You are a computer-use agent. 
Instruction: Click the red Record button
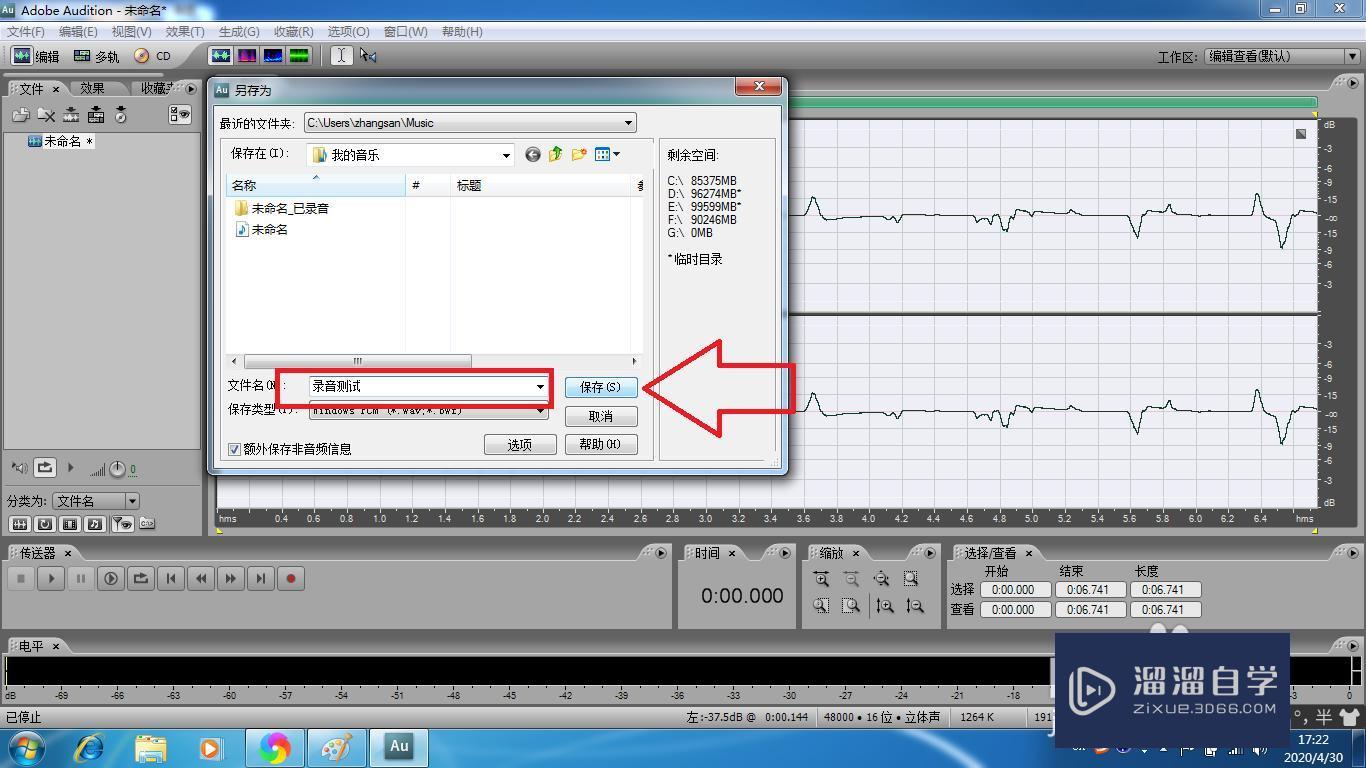(x=291, y=578)
